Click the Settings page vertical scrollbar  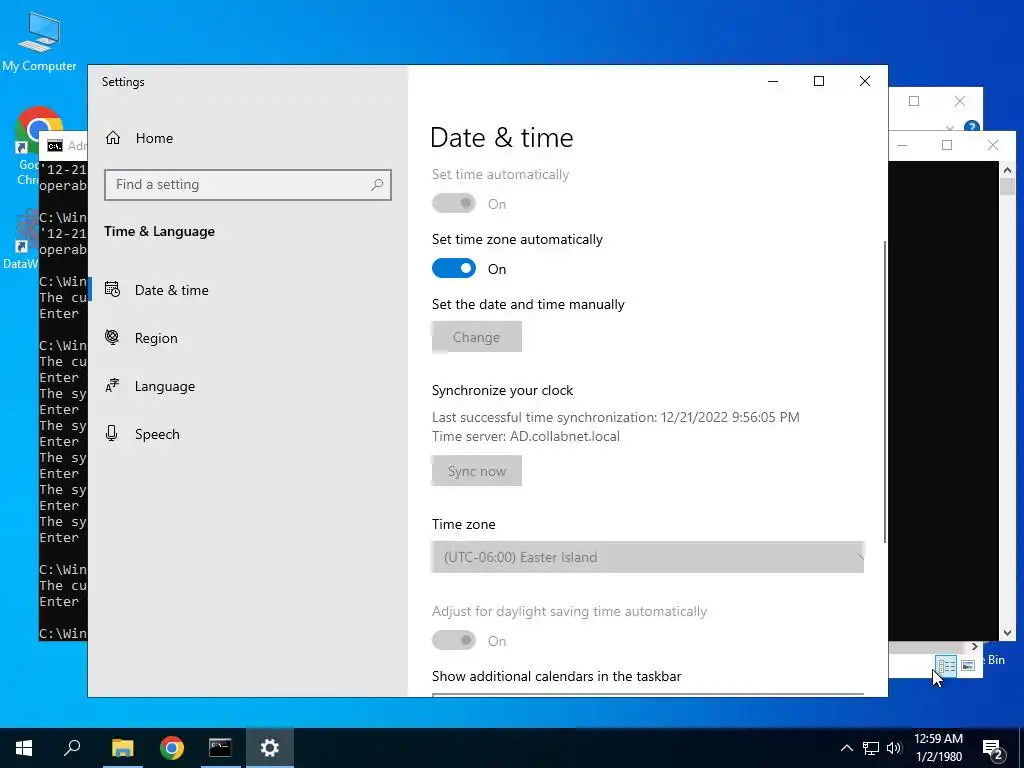click(885, 392)
